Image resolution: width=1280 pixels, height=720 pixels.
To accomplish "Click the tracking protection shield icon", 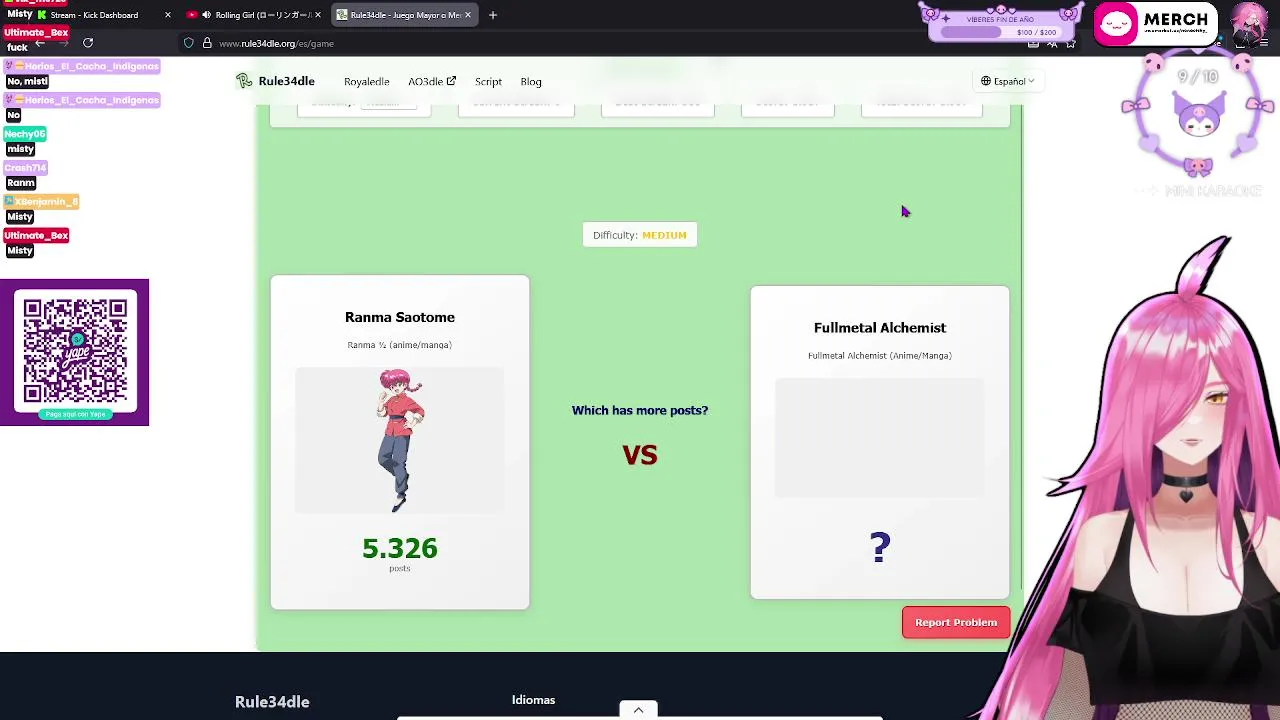I will (188, 43).
